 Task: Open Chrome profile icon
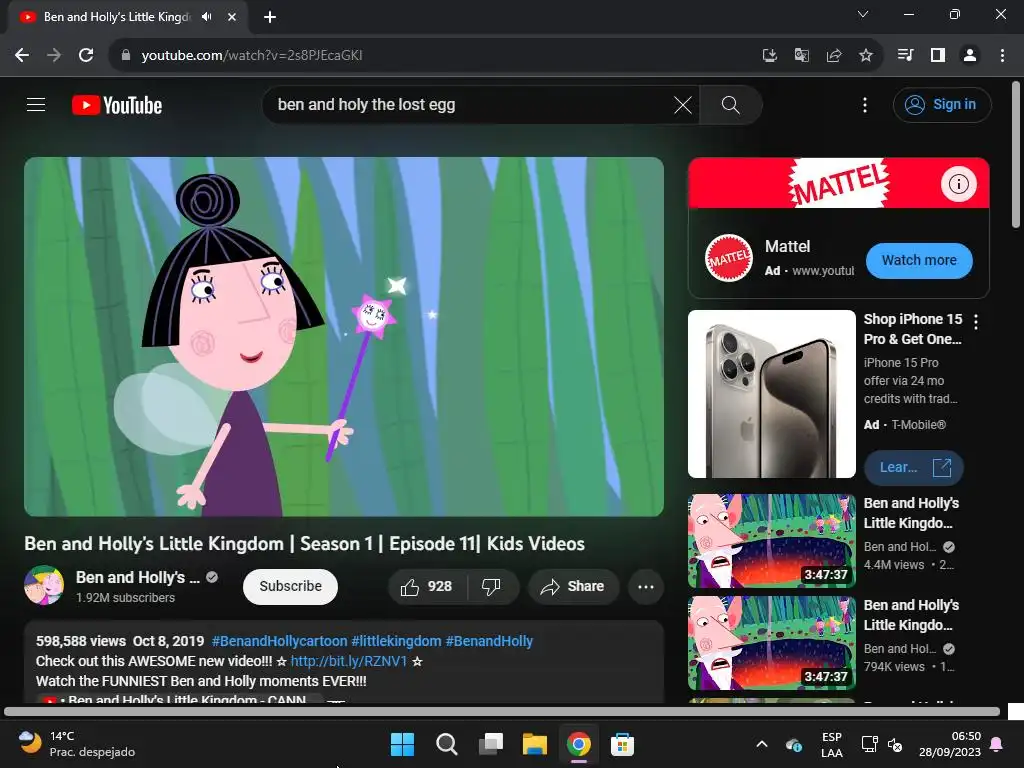coord(970,56)
